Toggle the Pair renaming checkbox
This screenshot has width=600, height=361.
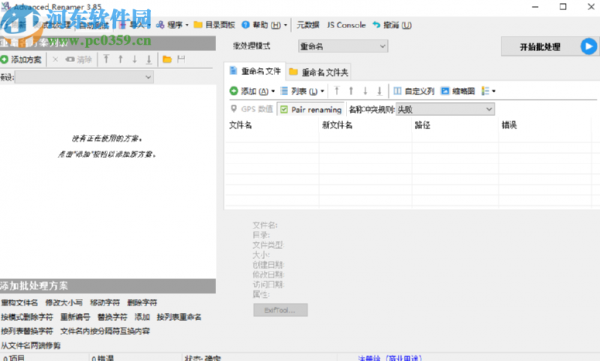284,110
